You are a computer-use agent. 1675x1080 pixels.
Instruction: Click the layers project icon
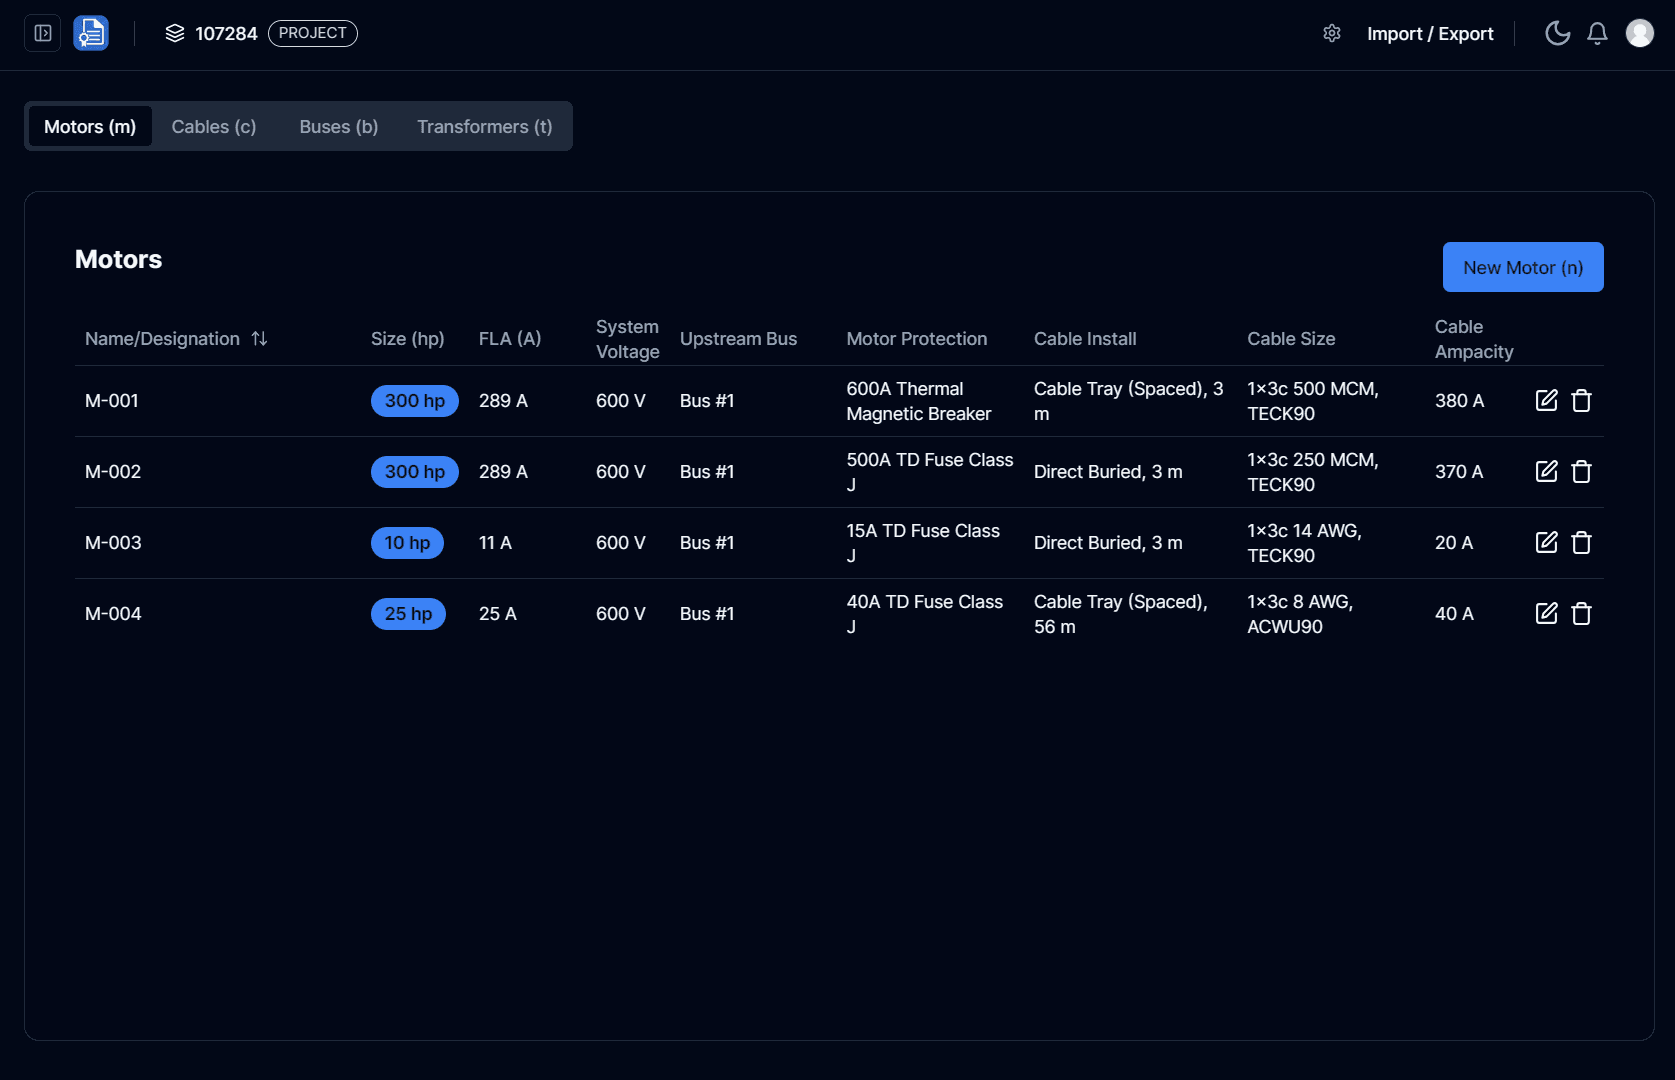tap(175, 33)
